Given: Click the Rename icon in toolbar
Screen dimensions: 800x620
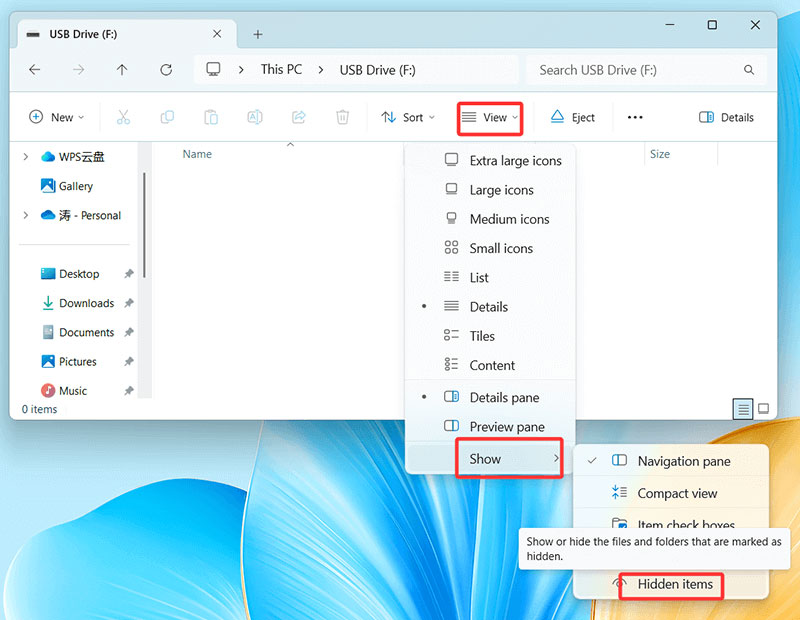Looking at the screenshot, I should point(254,117).
